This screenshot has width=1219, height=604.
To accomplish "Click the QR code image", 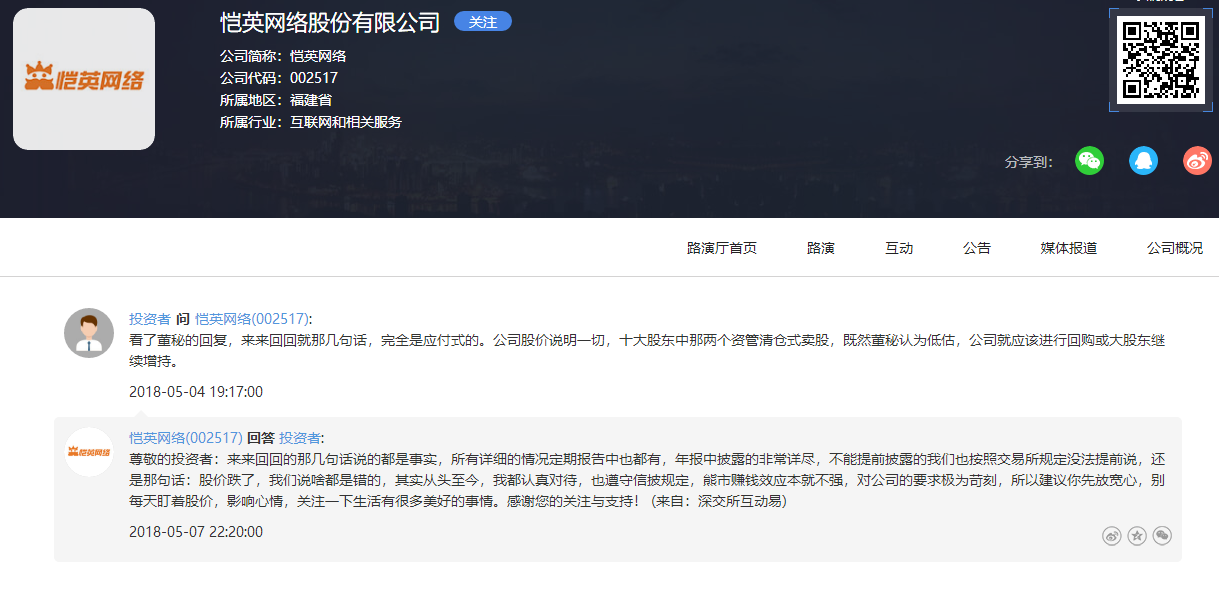I will (1161, 60).
